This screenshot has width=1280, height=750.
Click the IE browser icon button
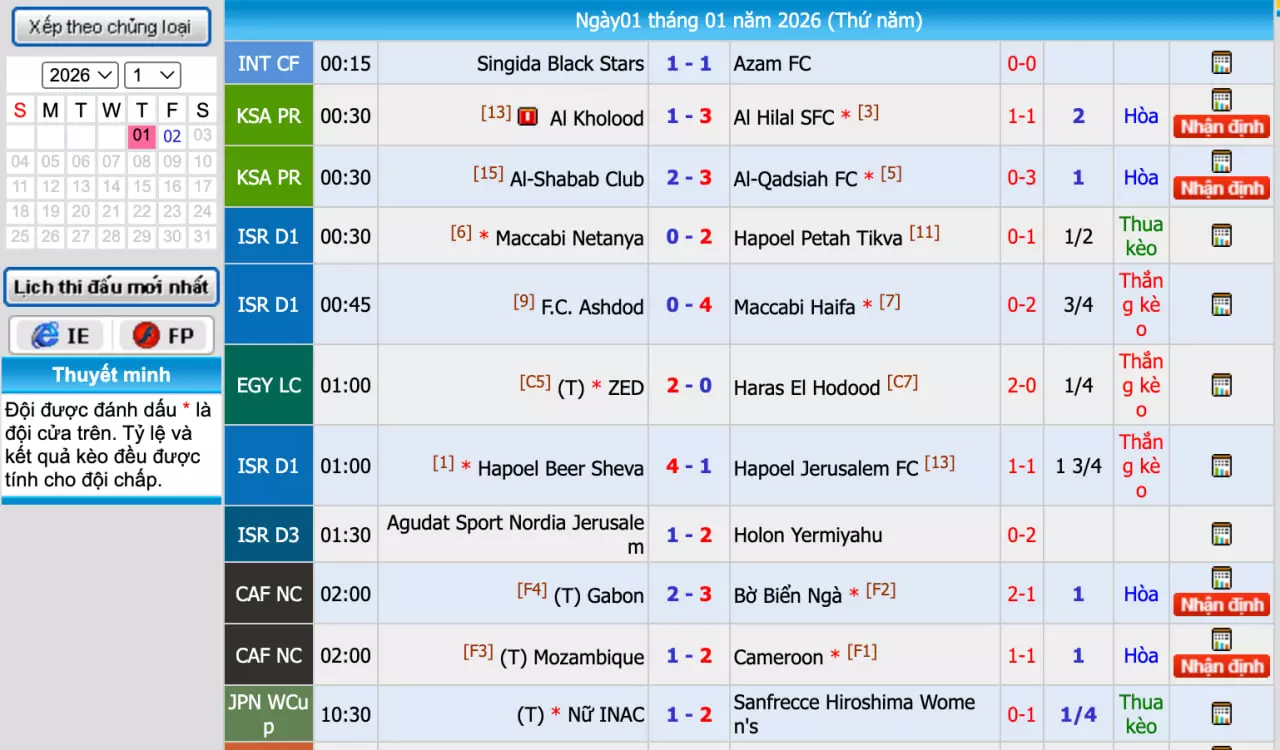coord(60,336)
